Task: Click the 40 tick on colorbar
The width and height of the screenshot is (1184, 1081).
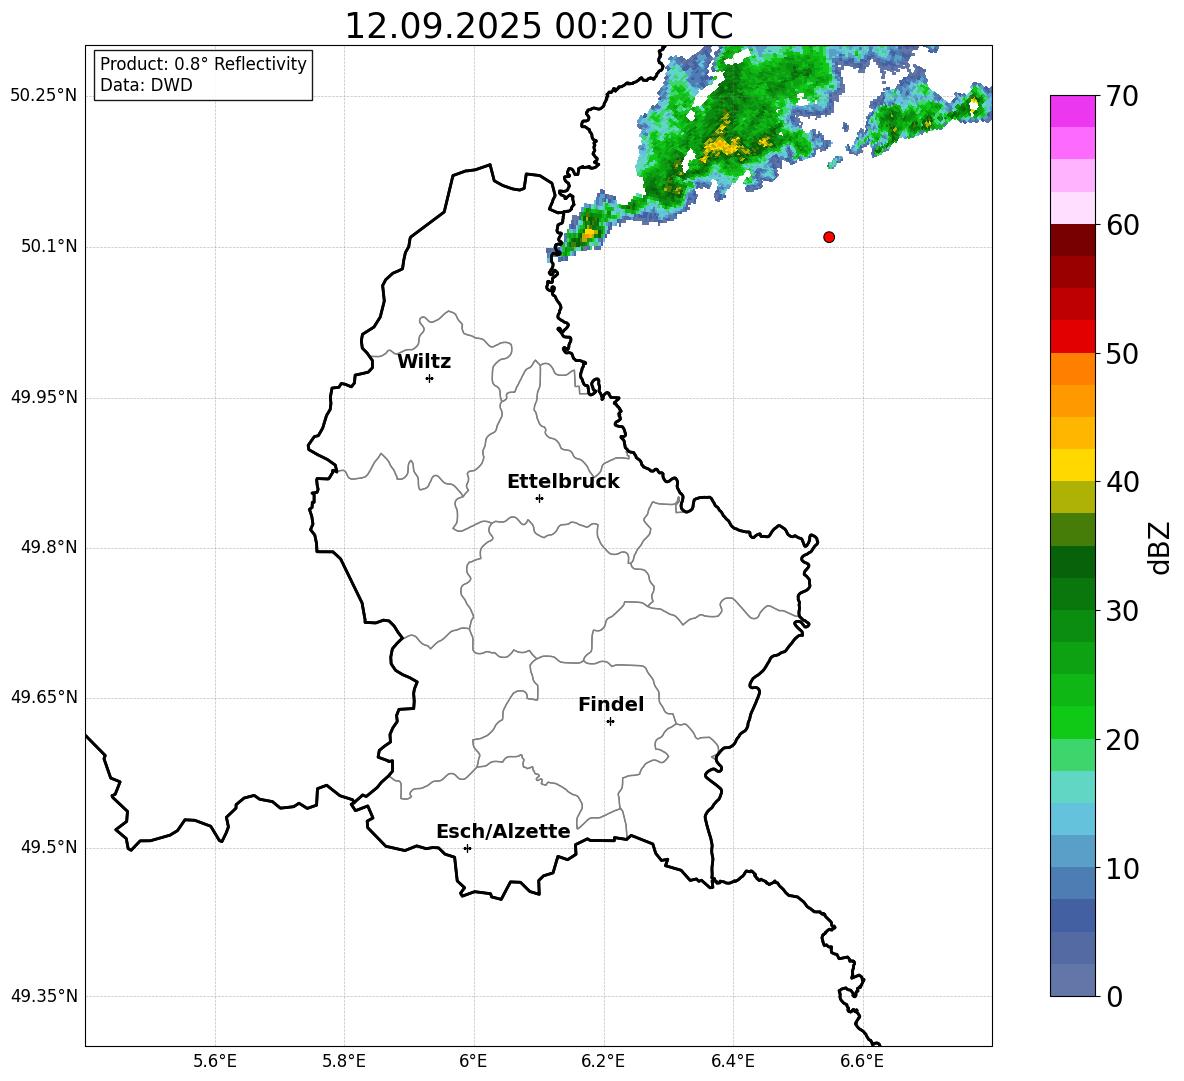Action: click(1122, 482)
